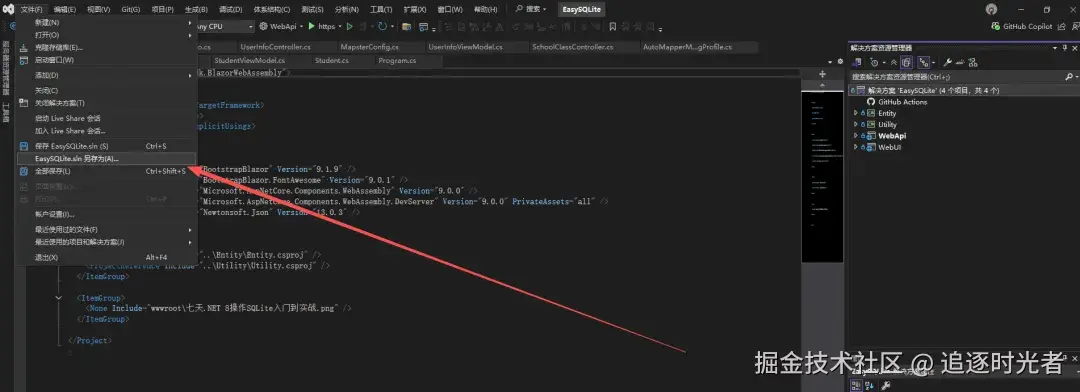Choose 克隆存储库(E)... from File menu
This screenshot has height=392, width=1080.
click(x=106, y=48)
